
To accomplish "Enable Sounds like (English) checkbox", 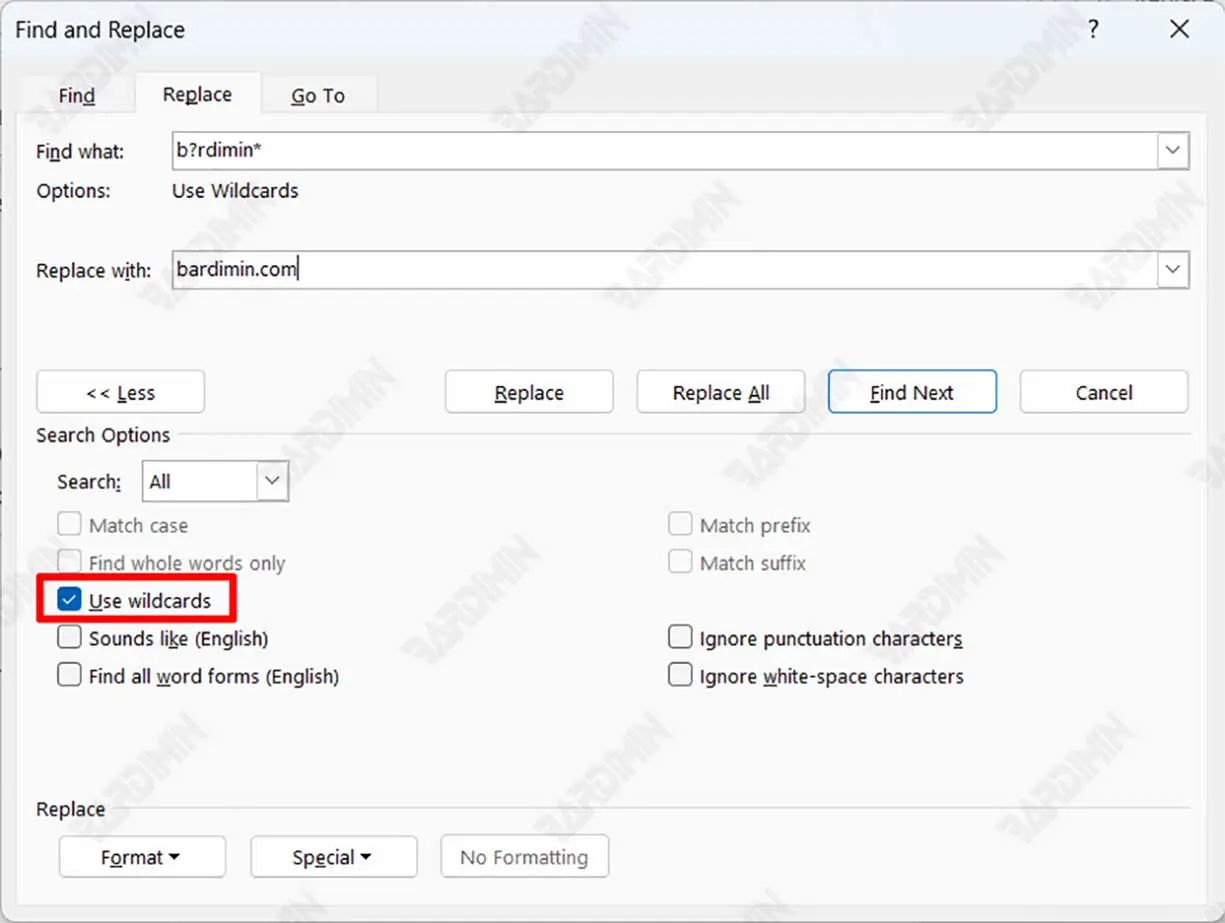I will pos(69,638).
